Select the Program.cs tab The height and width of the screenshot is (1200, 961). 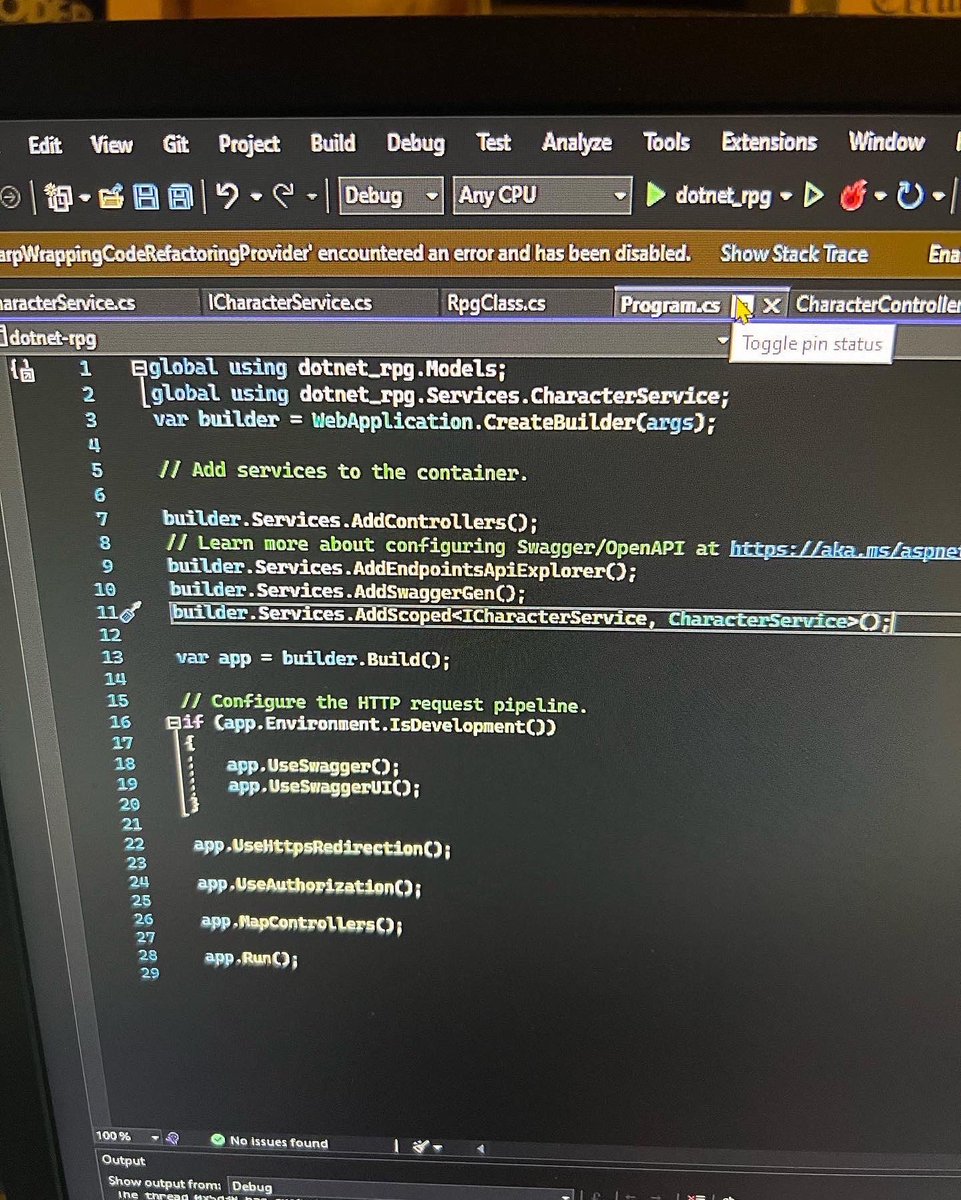click(669, 305)
